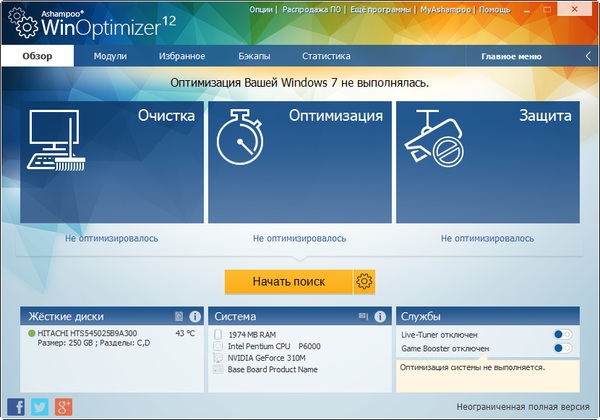Click the Google+ icon
600x420 pixels.
tap(64, 405)
